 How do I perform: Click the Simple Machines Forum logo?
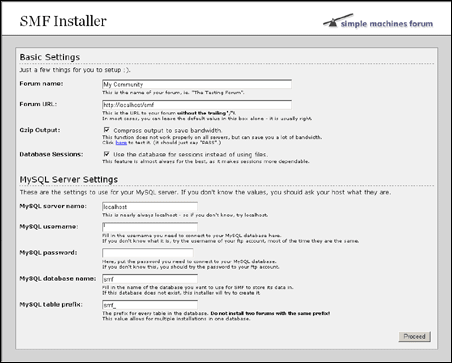(x=378, y=21)
